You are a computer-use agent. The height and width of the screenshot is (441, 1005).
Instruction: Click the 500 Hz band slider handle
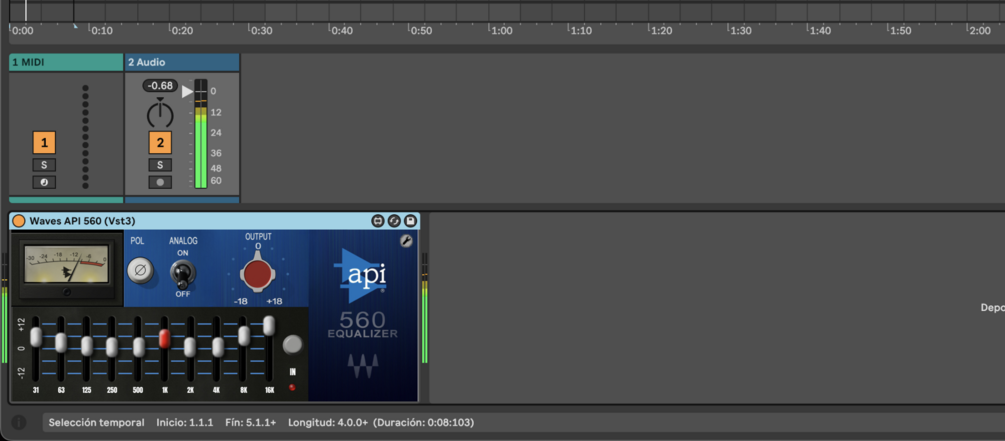(138, 347)
